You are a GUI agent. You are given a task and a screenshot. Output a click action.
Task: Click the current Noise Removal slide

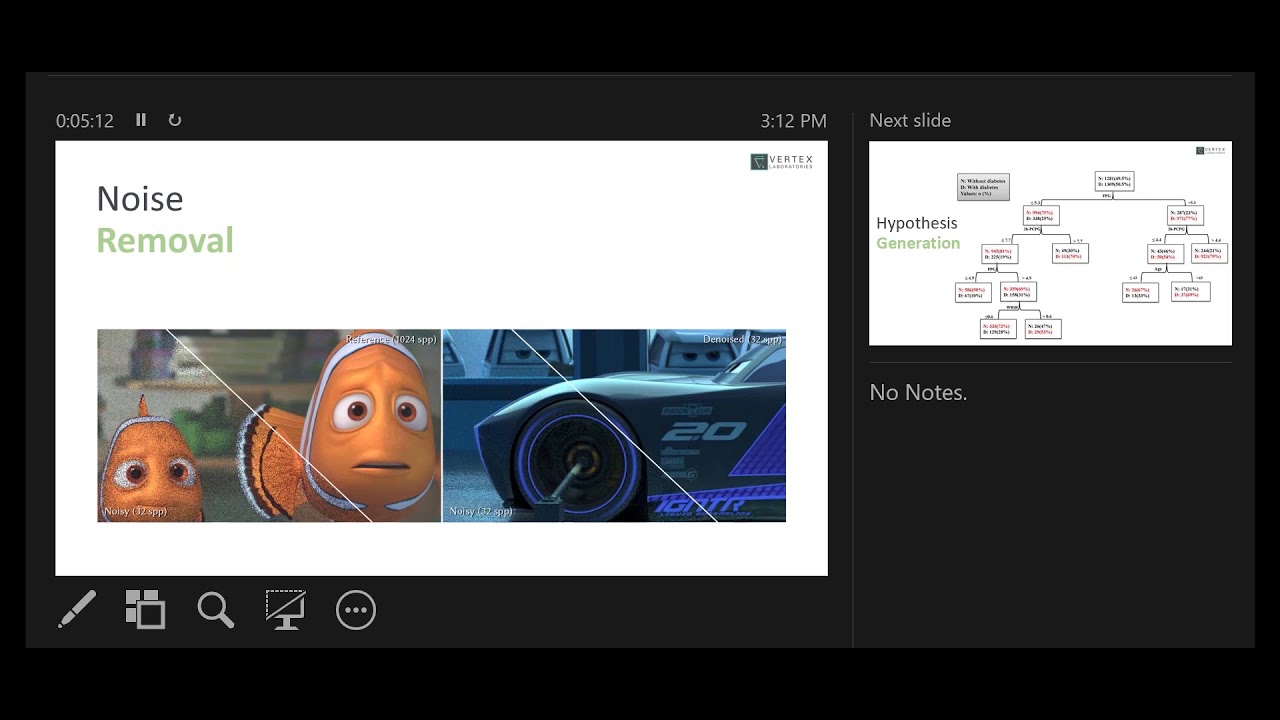coord(441,358)
